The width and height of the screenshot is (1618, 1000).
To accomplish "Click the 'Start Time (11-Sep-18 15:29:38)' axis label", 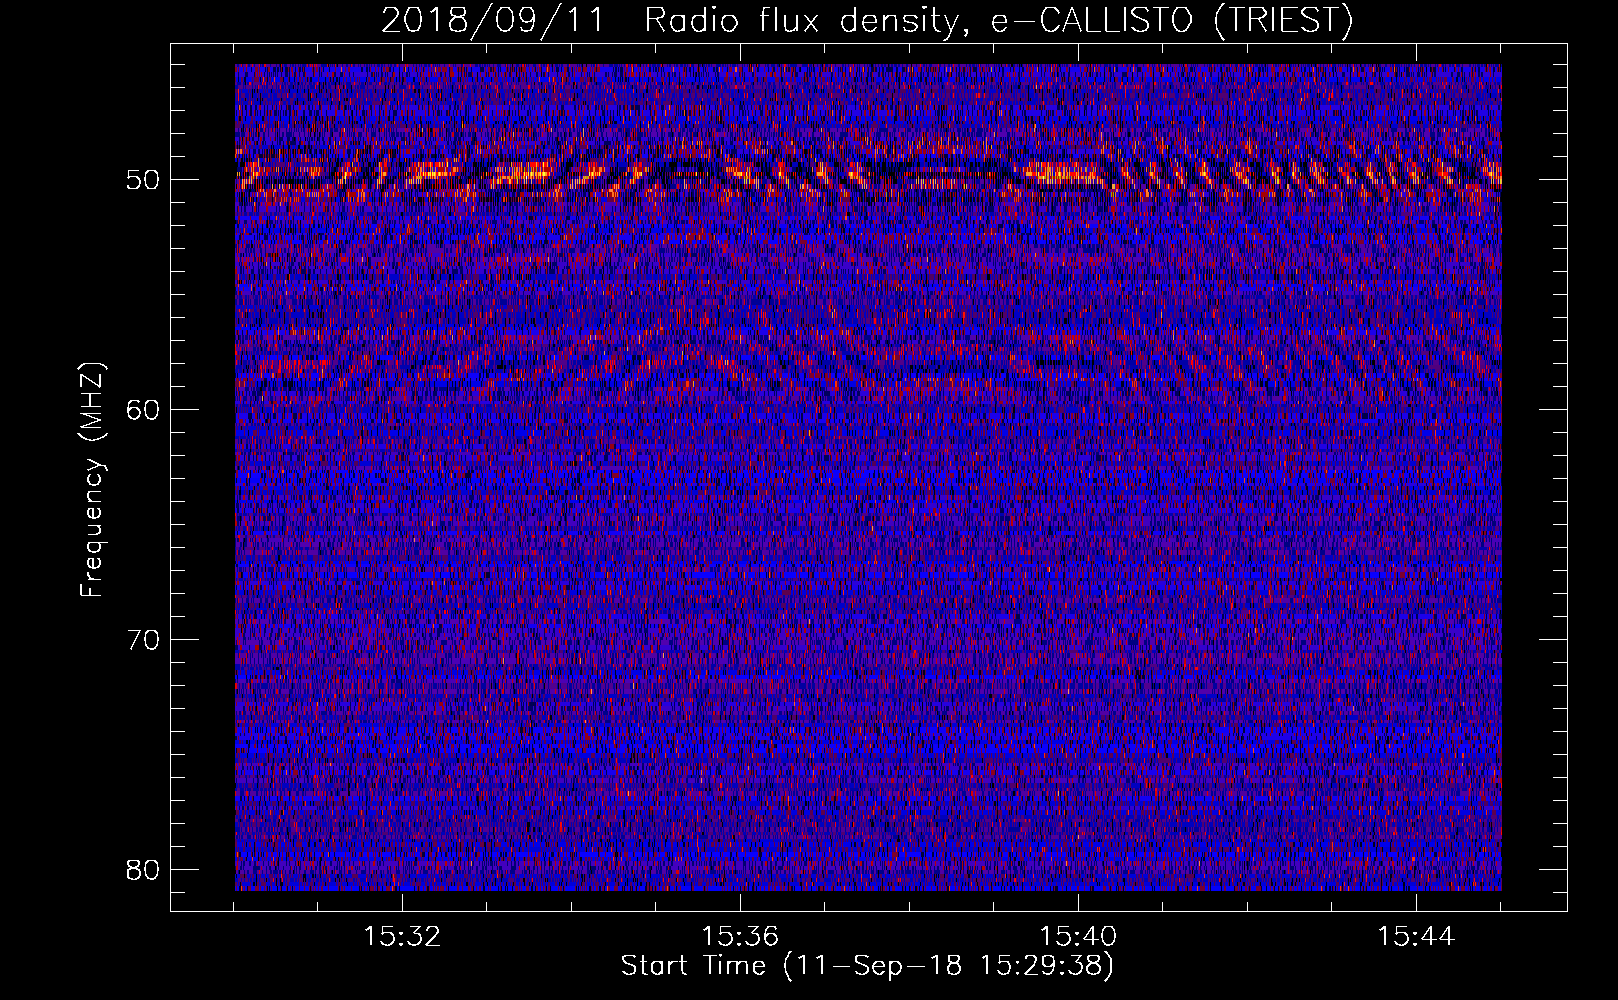I will [x=867, y=966].
